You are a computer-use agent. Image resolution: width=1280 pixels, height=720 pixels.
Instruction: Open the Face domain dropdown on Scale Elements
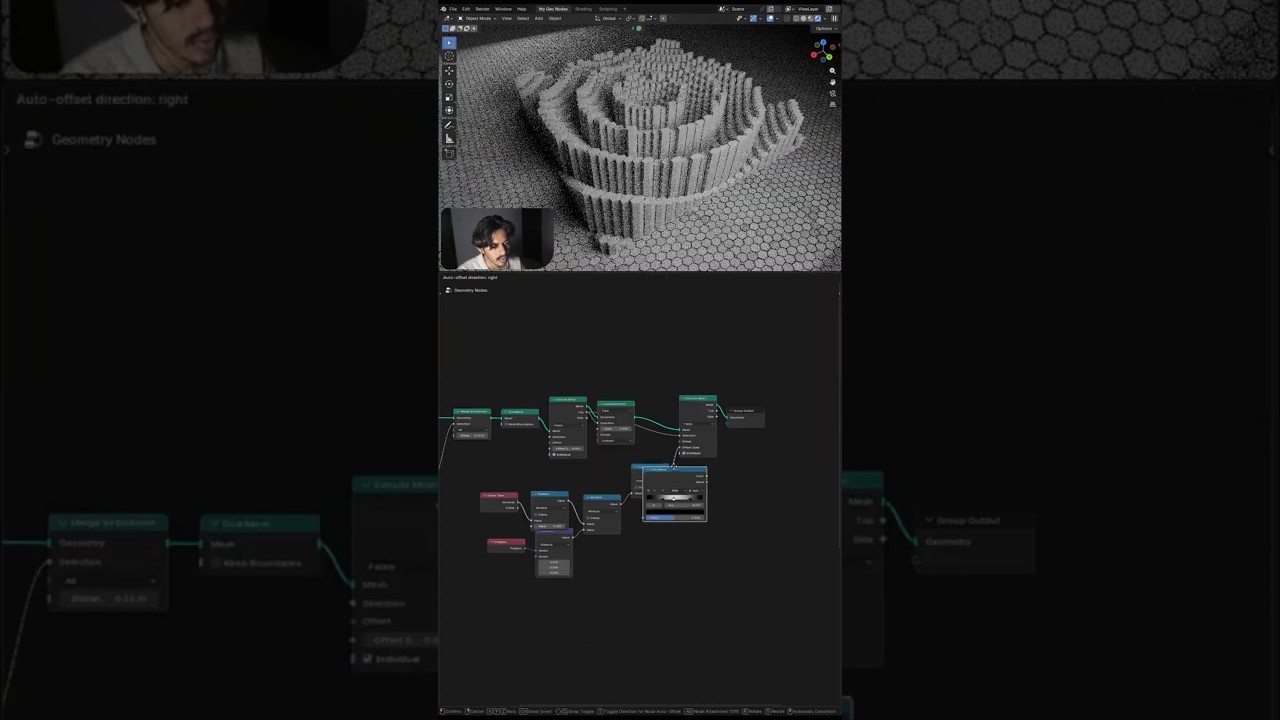pyautogui.click(x=615, y=410)
